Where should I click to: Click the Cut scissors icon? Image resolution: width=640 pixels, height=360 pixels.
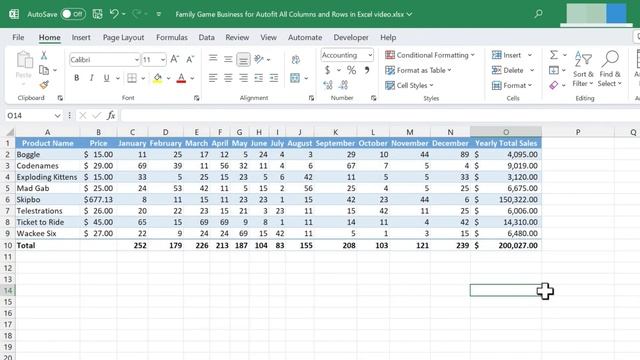click(x=44, y=55)
